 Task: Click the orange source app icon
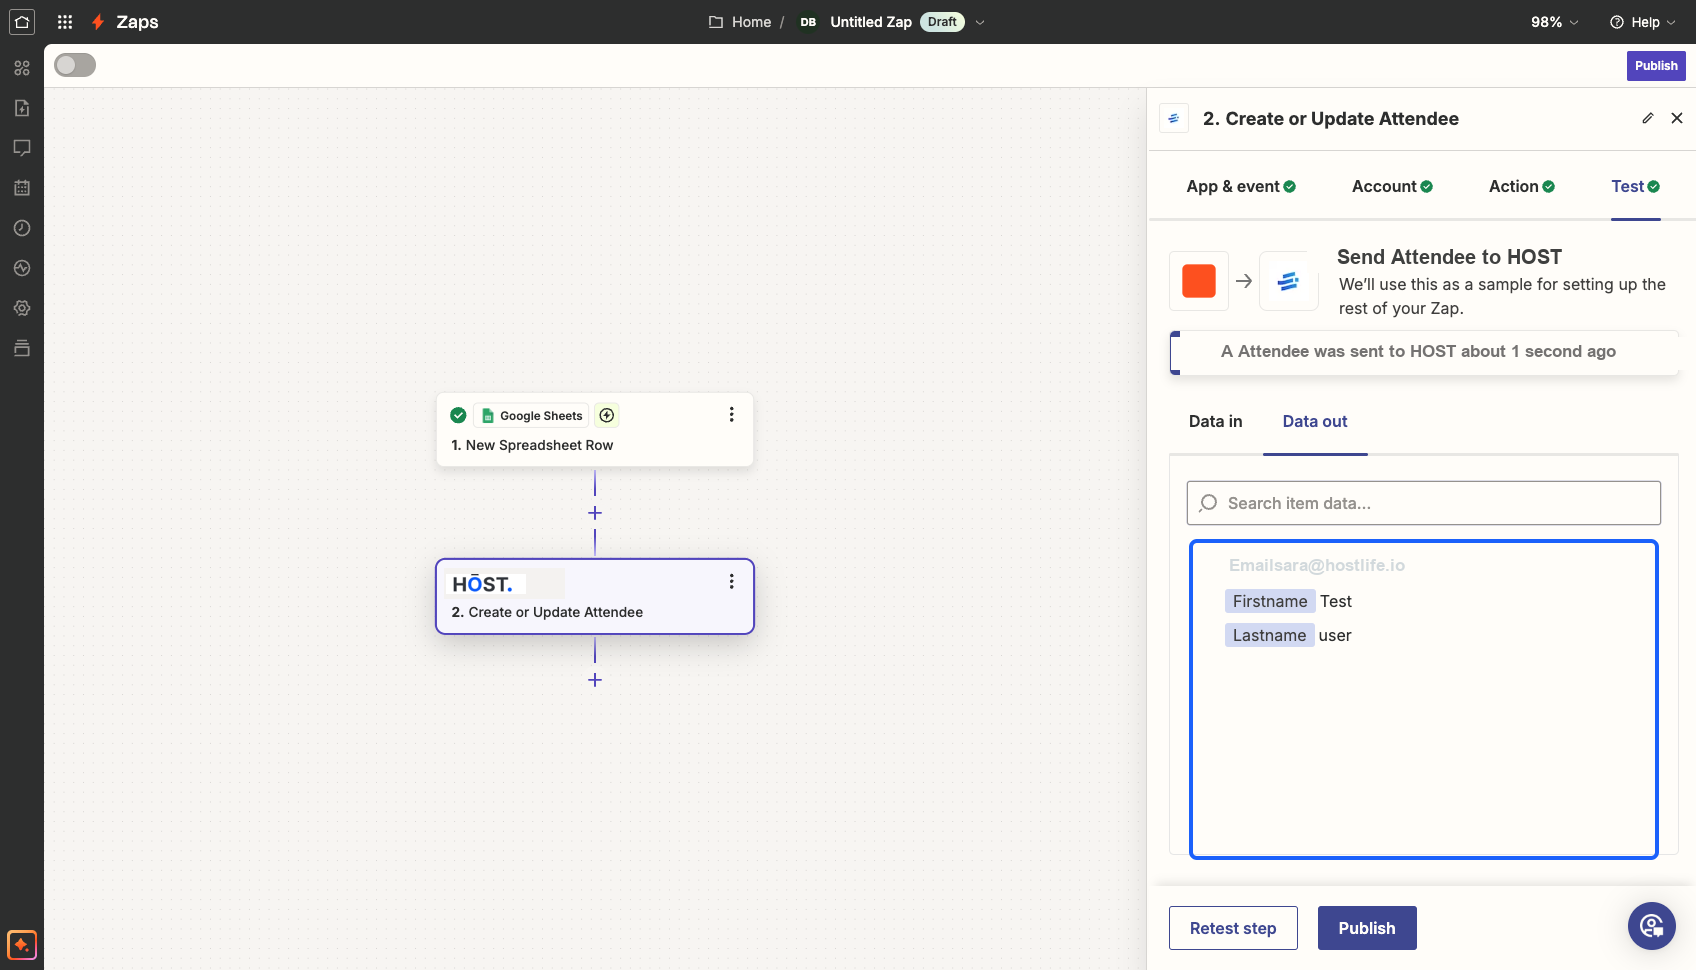(1199, 281)
